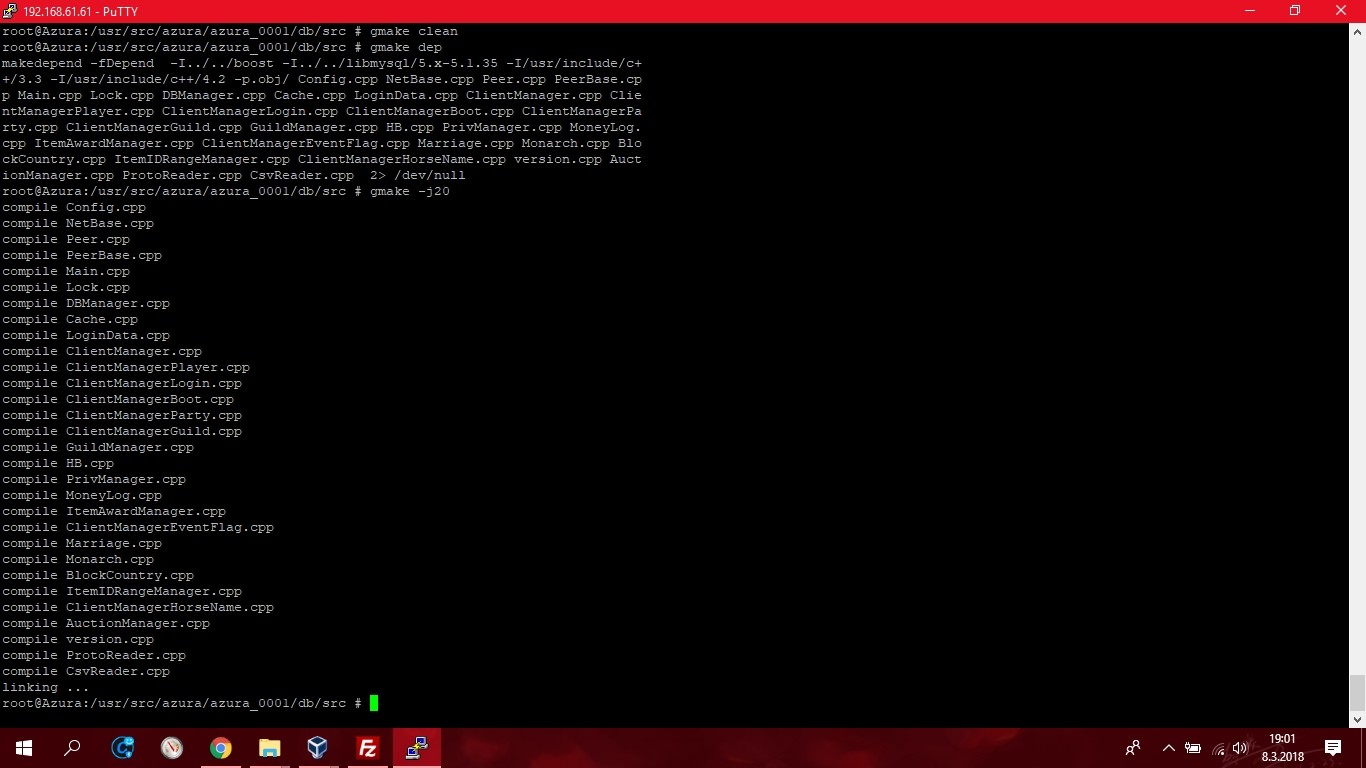Click 'compile LoginData.cpp' line
This screenshot has height=768, width=1366.
tap(86, 335)
